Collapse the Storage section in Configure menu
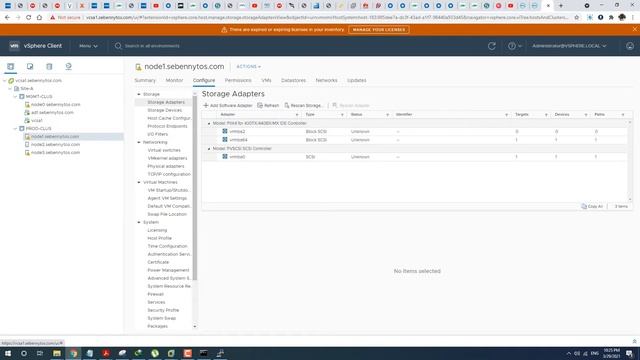This screenshot has width=640, height=360. click(x=139, y=94)
